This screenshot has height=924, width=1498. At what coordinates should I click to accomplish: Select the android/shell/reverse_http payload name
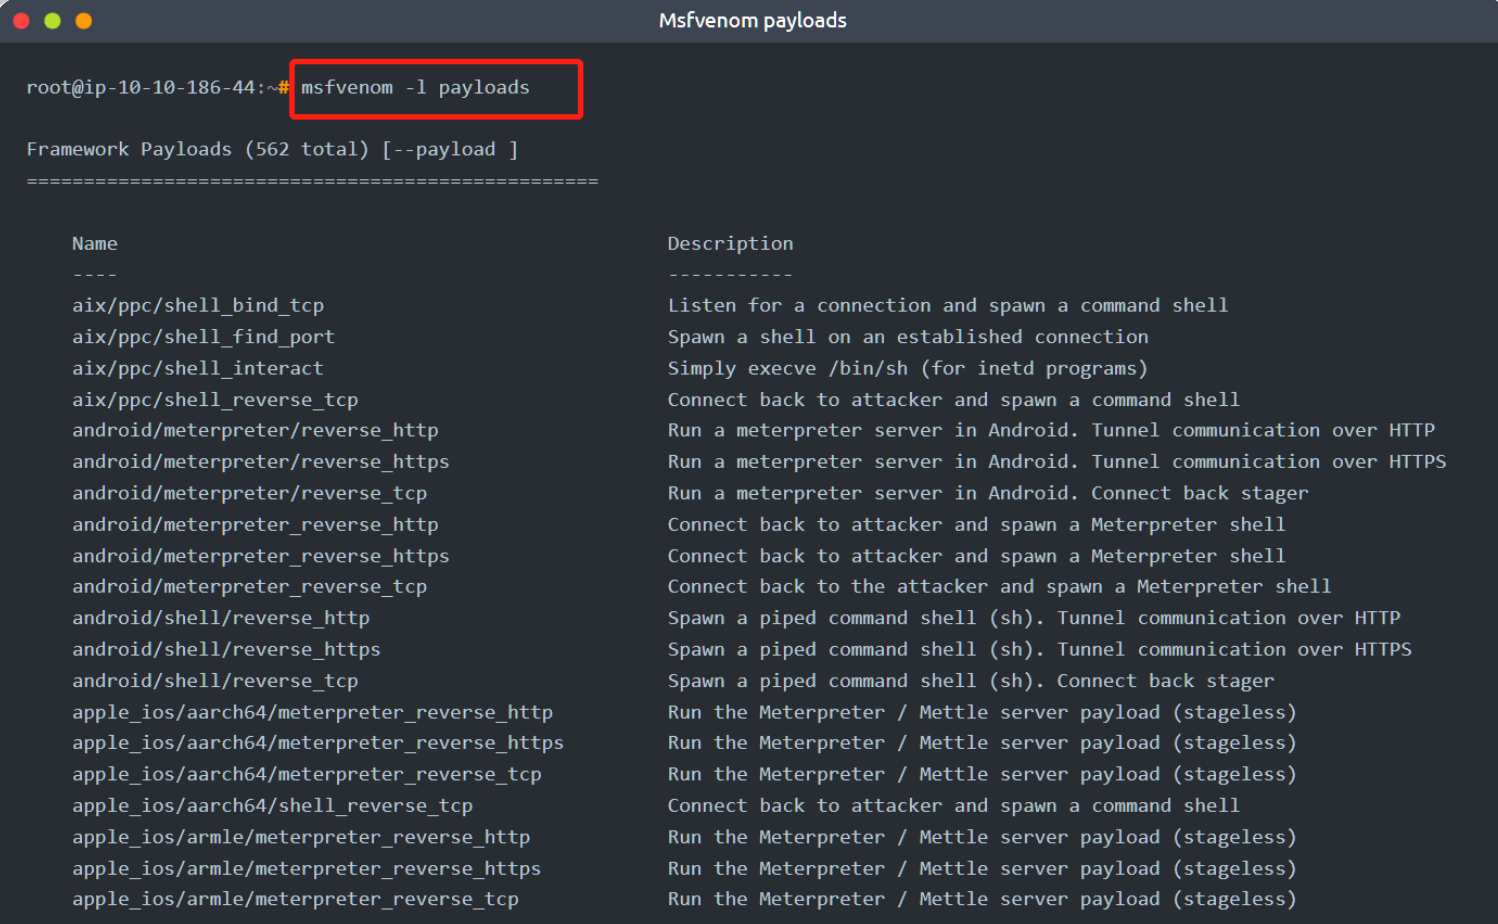coord(221,619)
